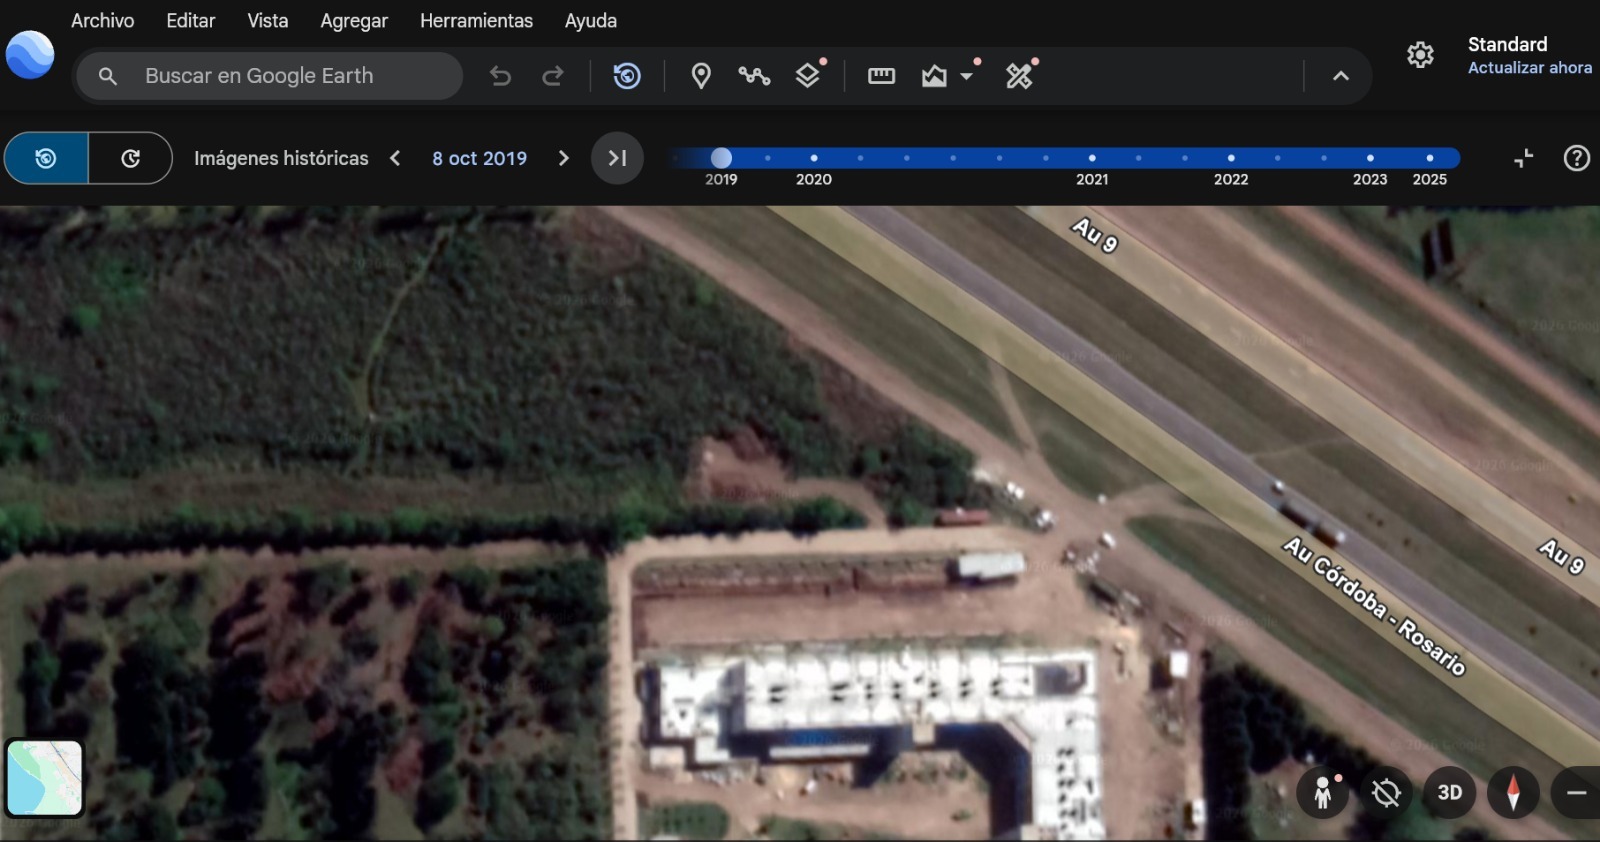The width and height of the screenshot is (1600, 842).
Task: Collapse the toolbar with chevron
Action: [1341, 76]
